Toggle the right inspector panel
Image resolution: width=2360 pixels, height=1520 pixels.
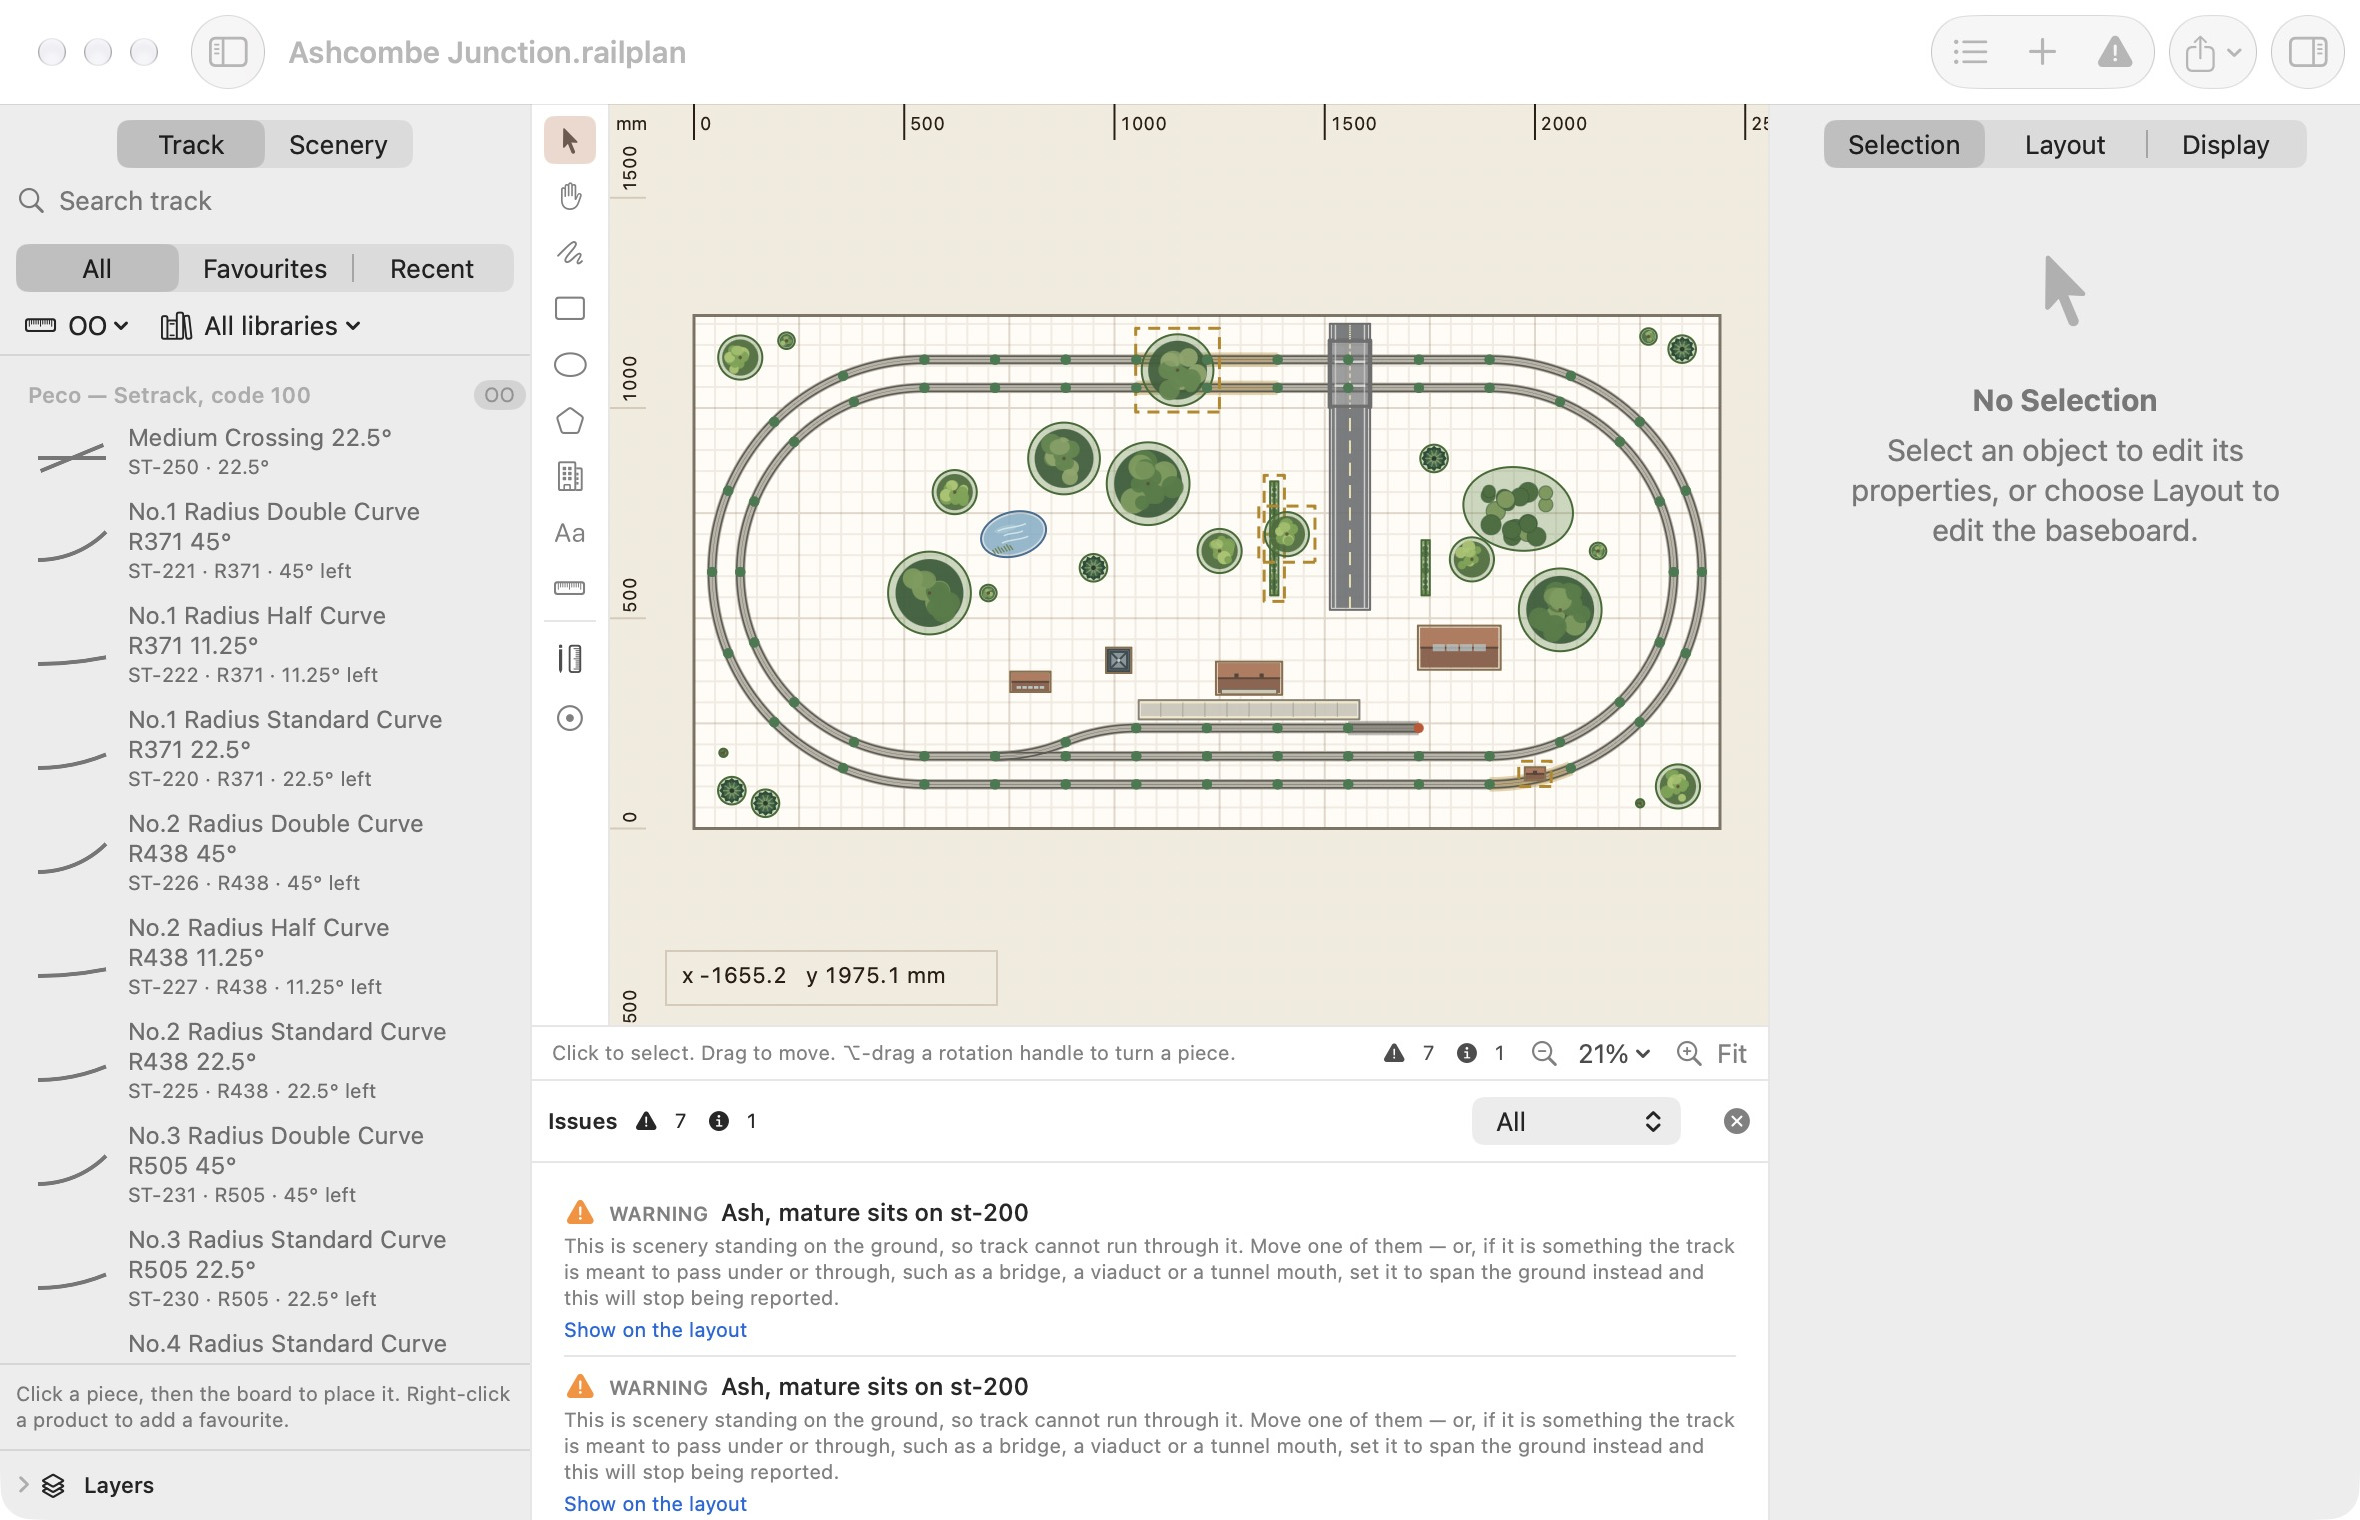click(x=2308, y=52)
